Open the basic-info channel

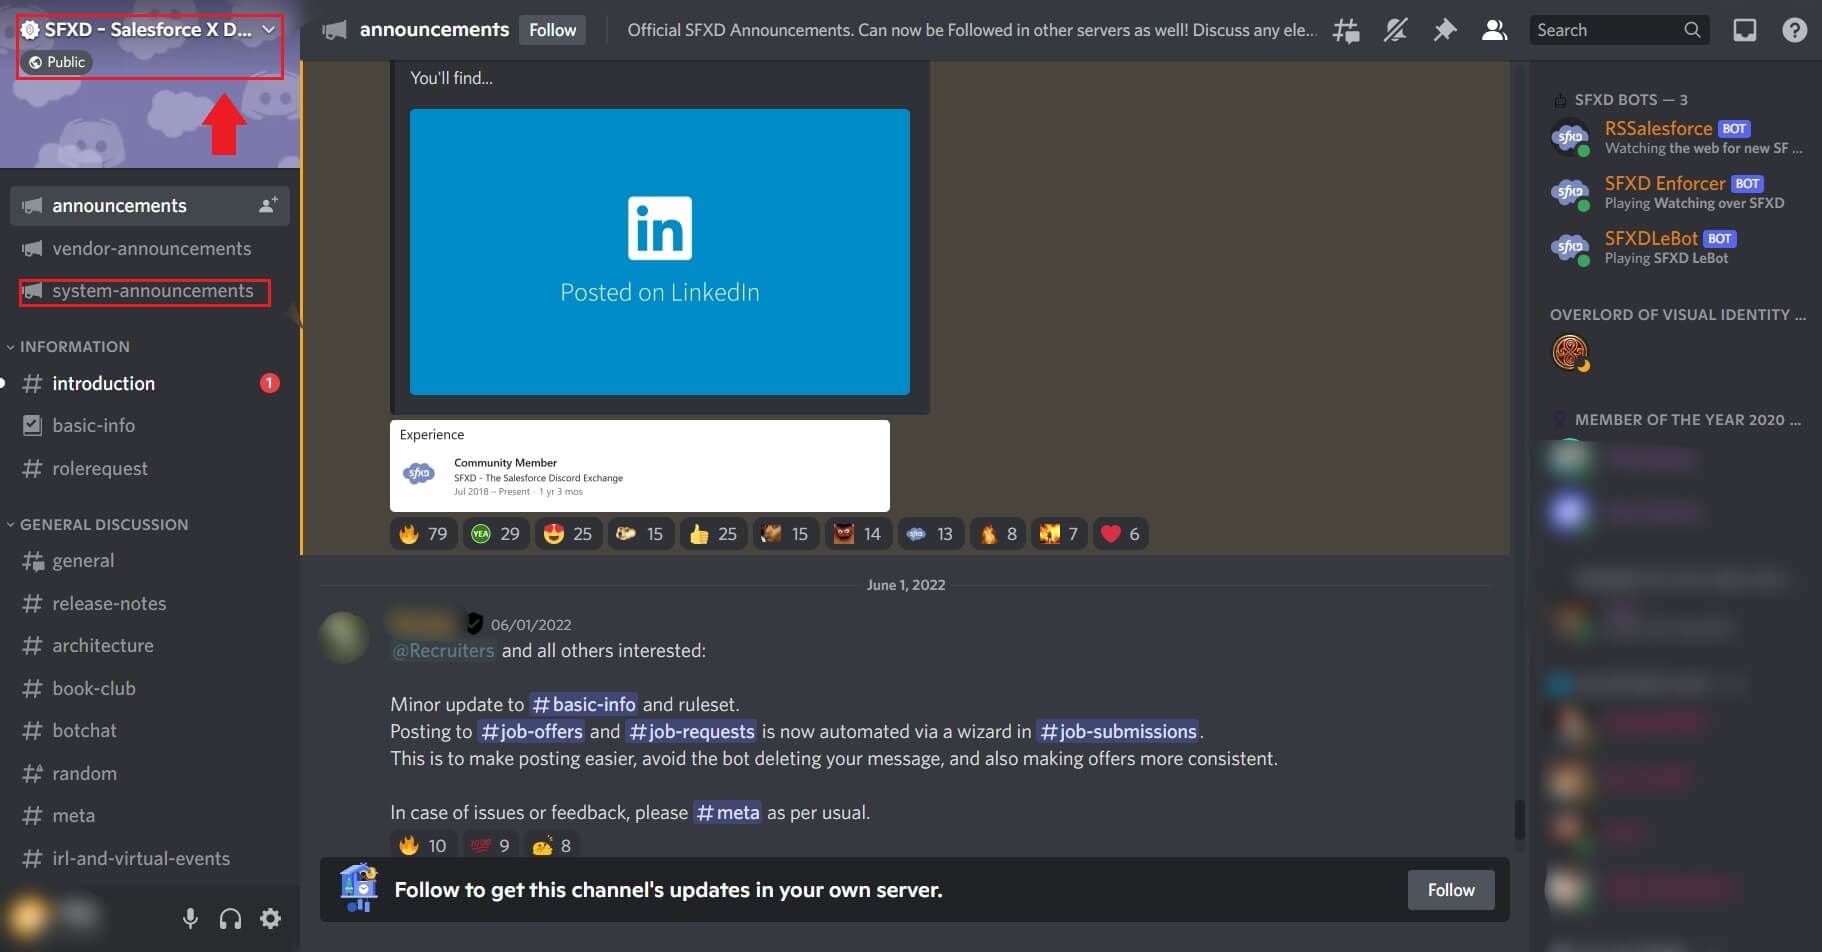pos(150,426)
